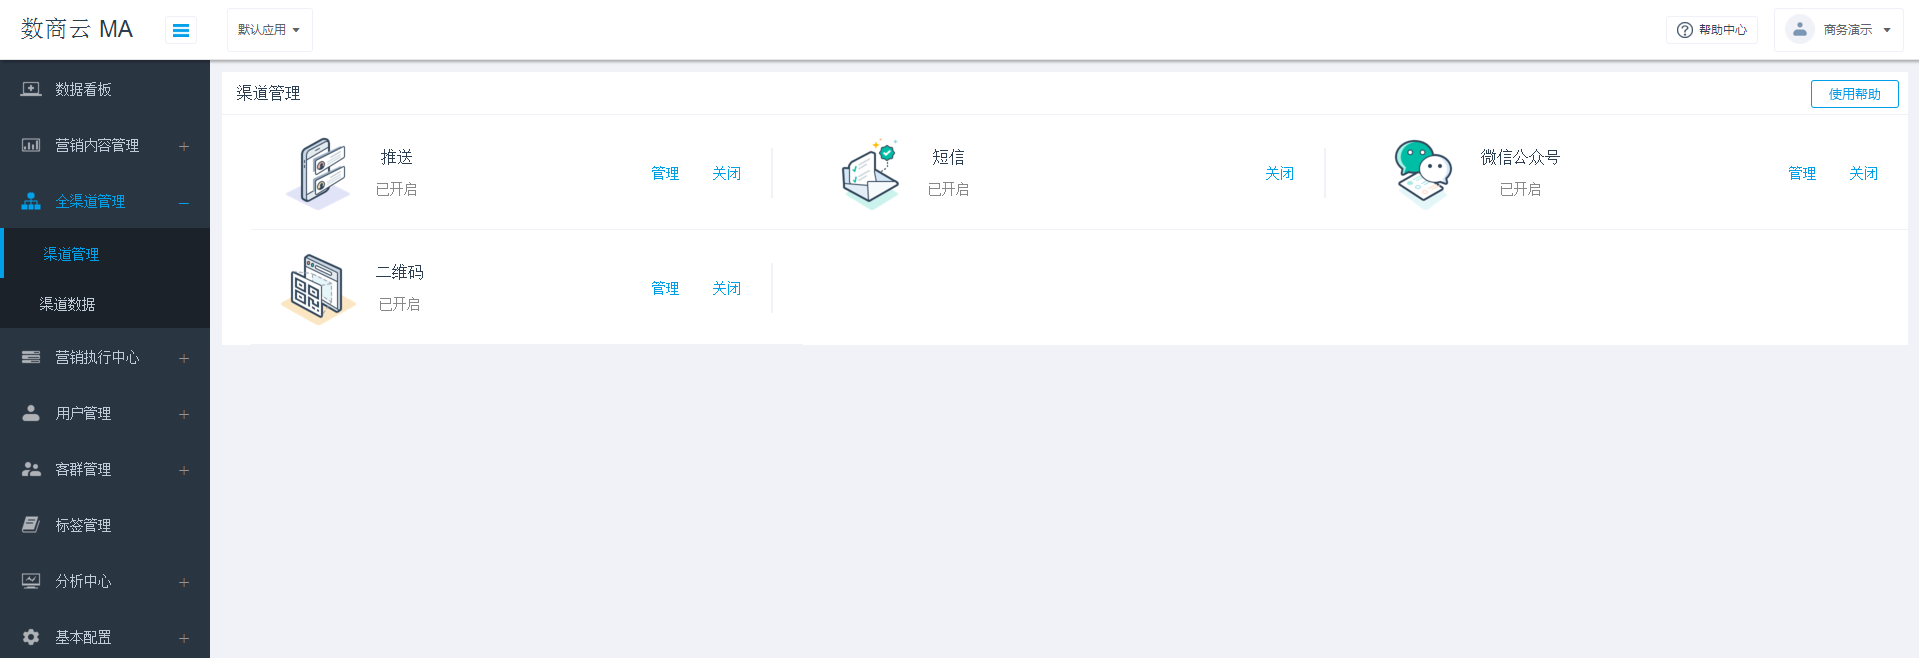The height and width of the screenshot is (658, 1919).
Task: Select 渠道数据 in the sidebar
Action: [x=67, y=304]
